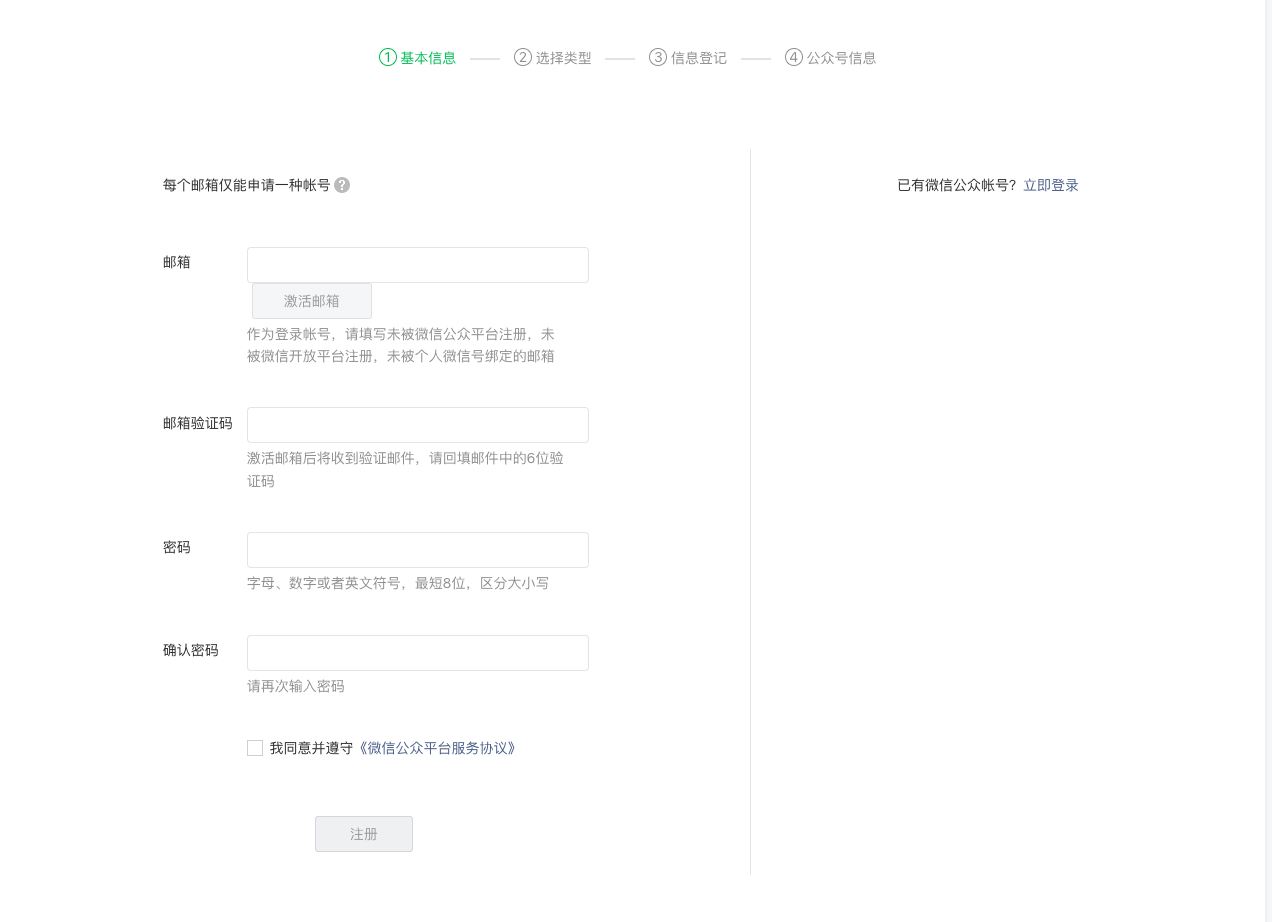Select the 公众号信息 step label

pos(839,57)
